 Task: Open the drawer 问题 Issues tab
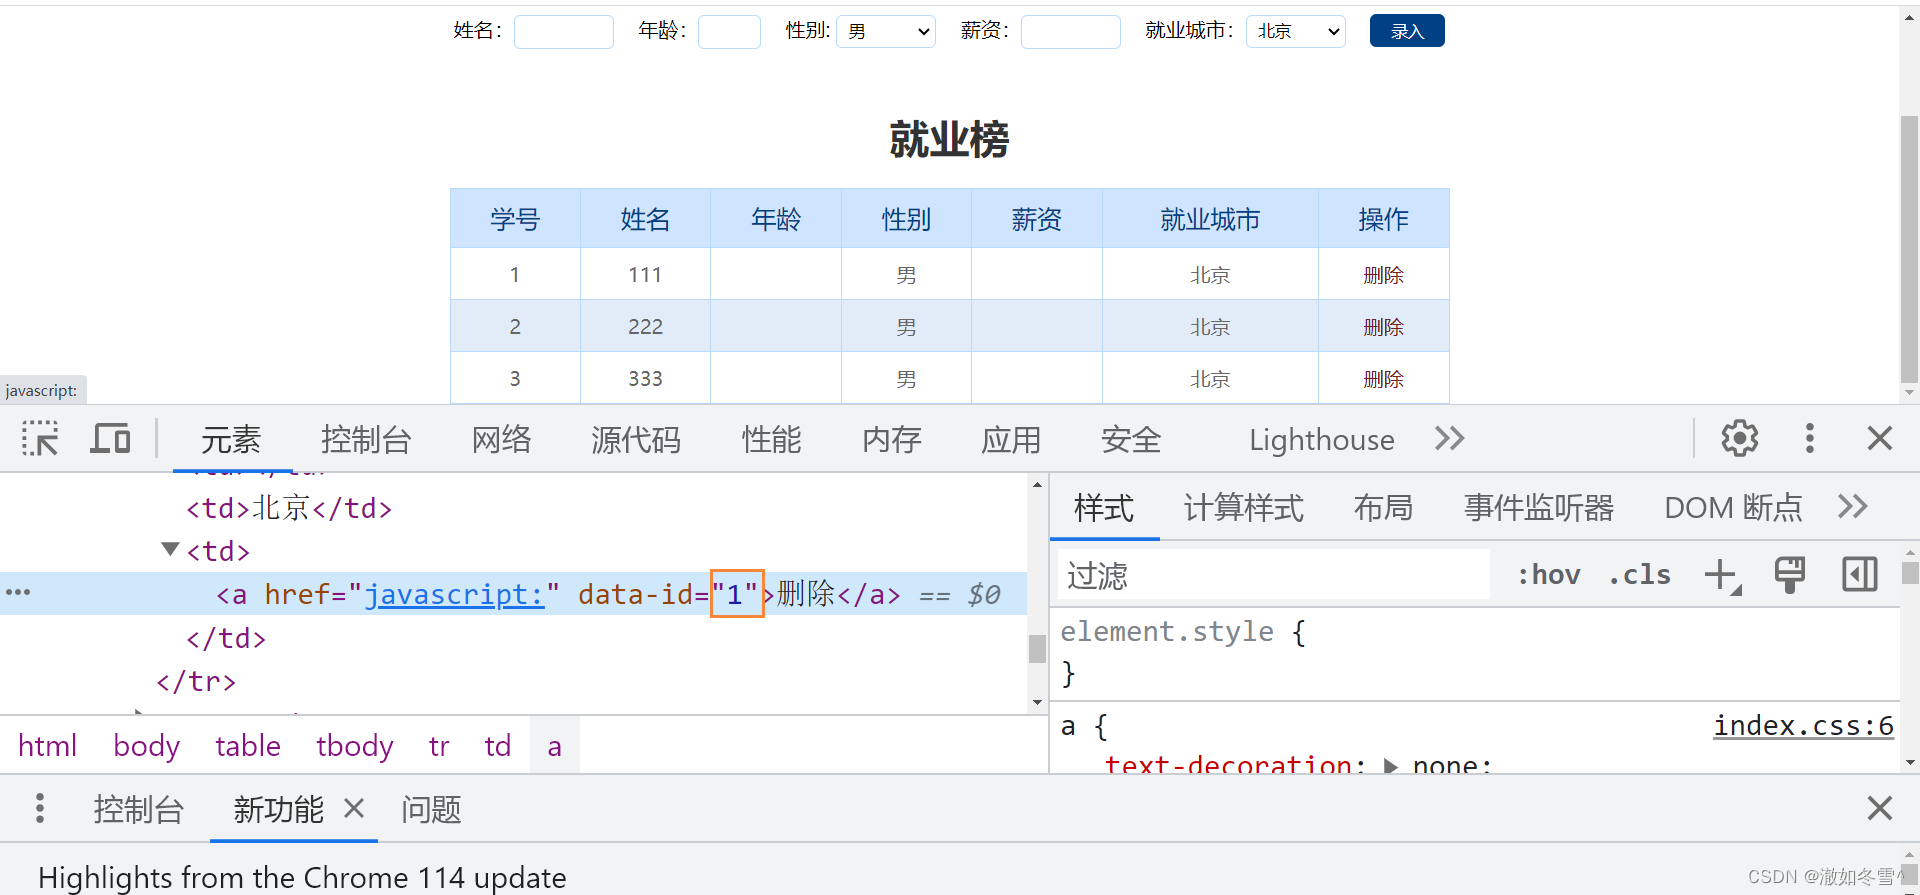[x=431, y=808]
